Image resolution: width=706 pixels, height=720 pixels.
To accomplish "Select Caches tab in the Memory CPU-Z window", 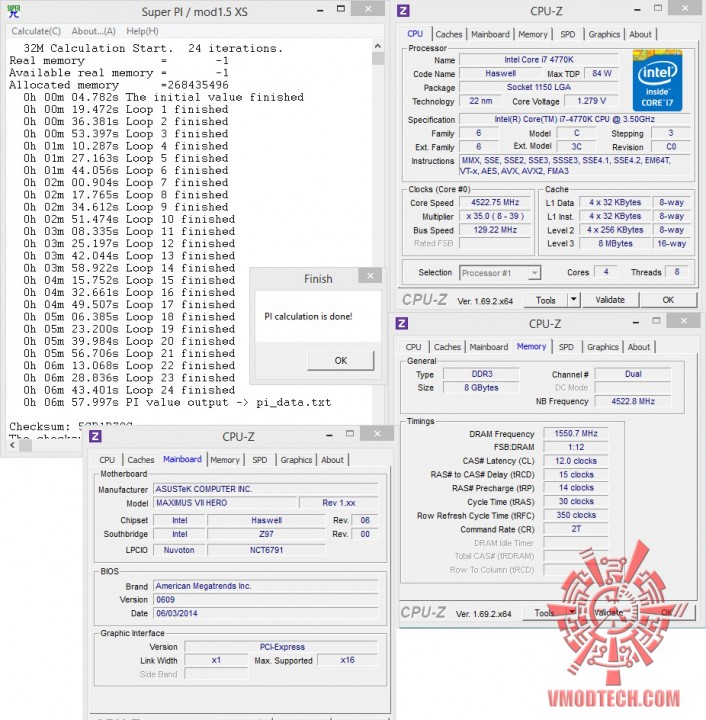I will [447, 347].
